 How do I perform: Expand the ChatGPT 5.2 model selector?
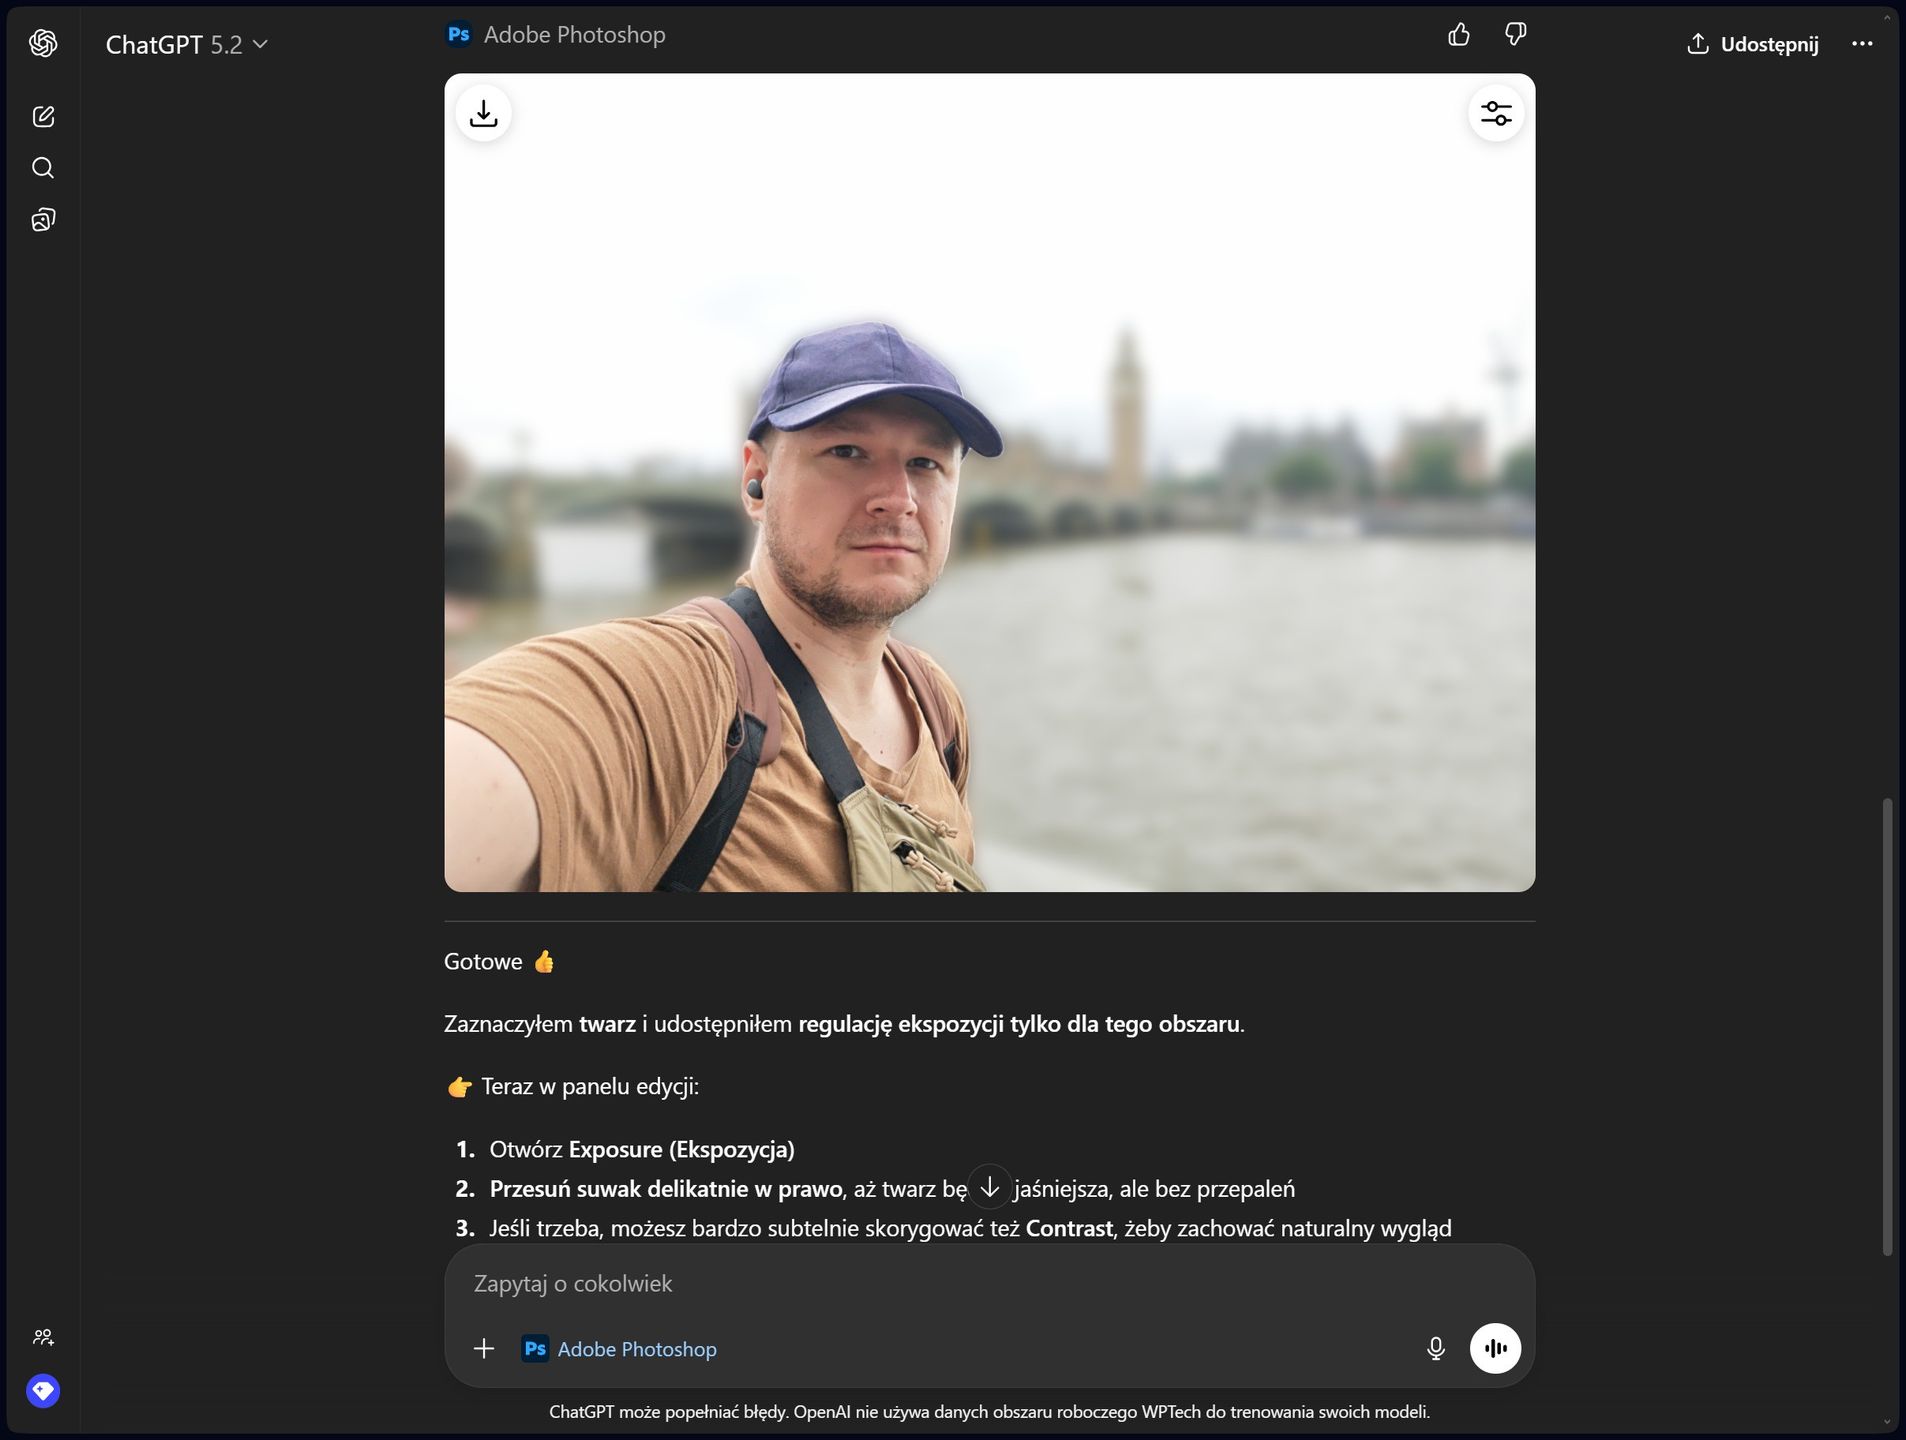pos(187,44)
